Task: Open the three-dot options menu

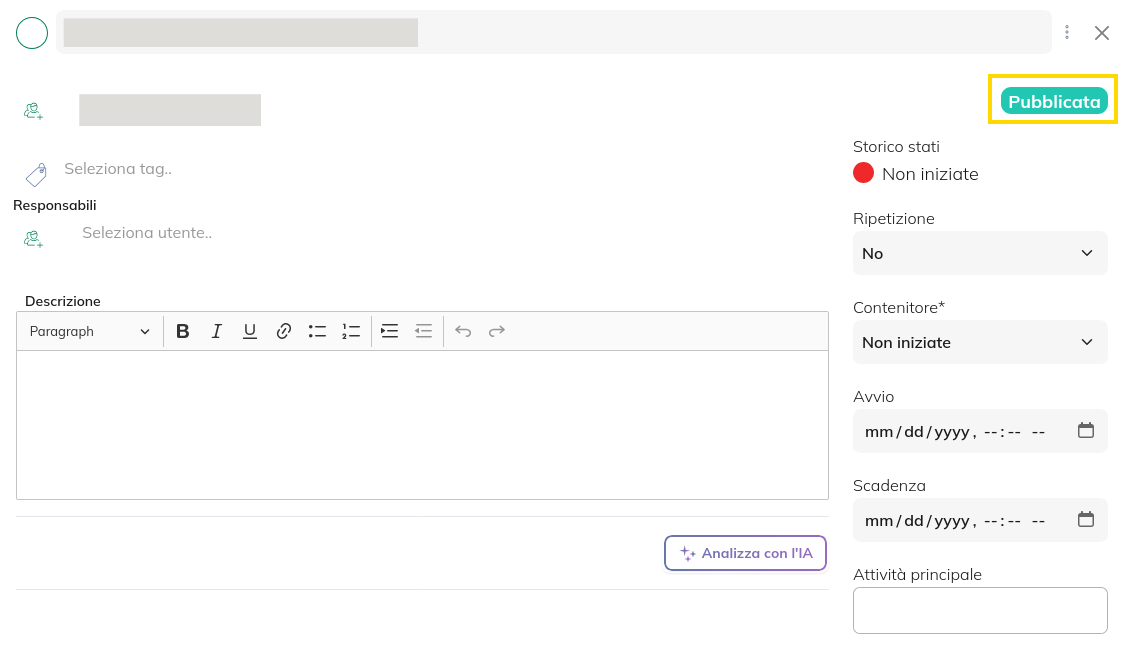Action: pyautogui.click(x=1067, y=33)
